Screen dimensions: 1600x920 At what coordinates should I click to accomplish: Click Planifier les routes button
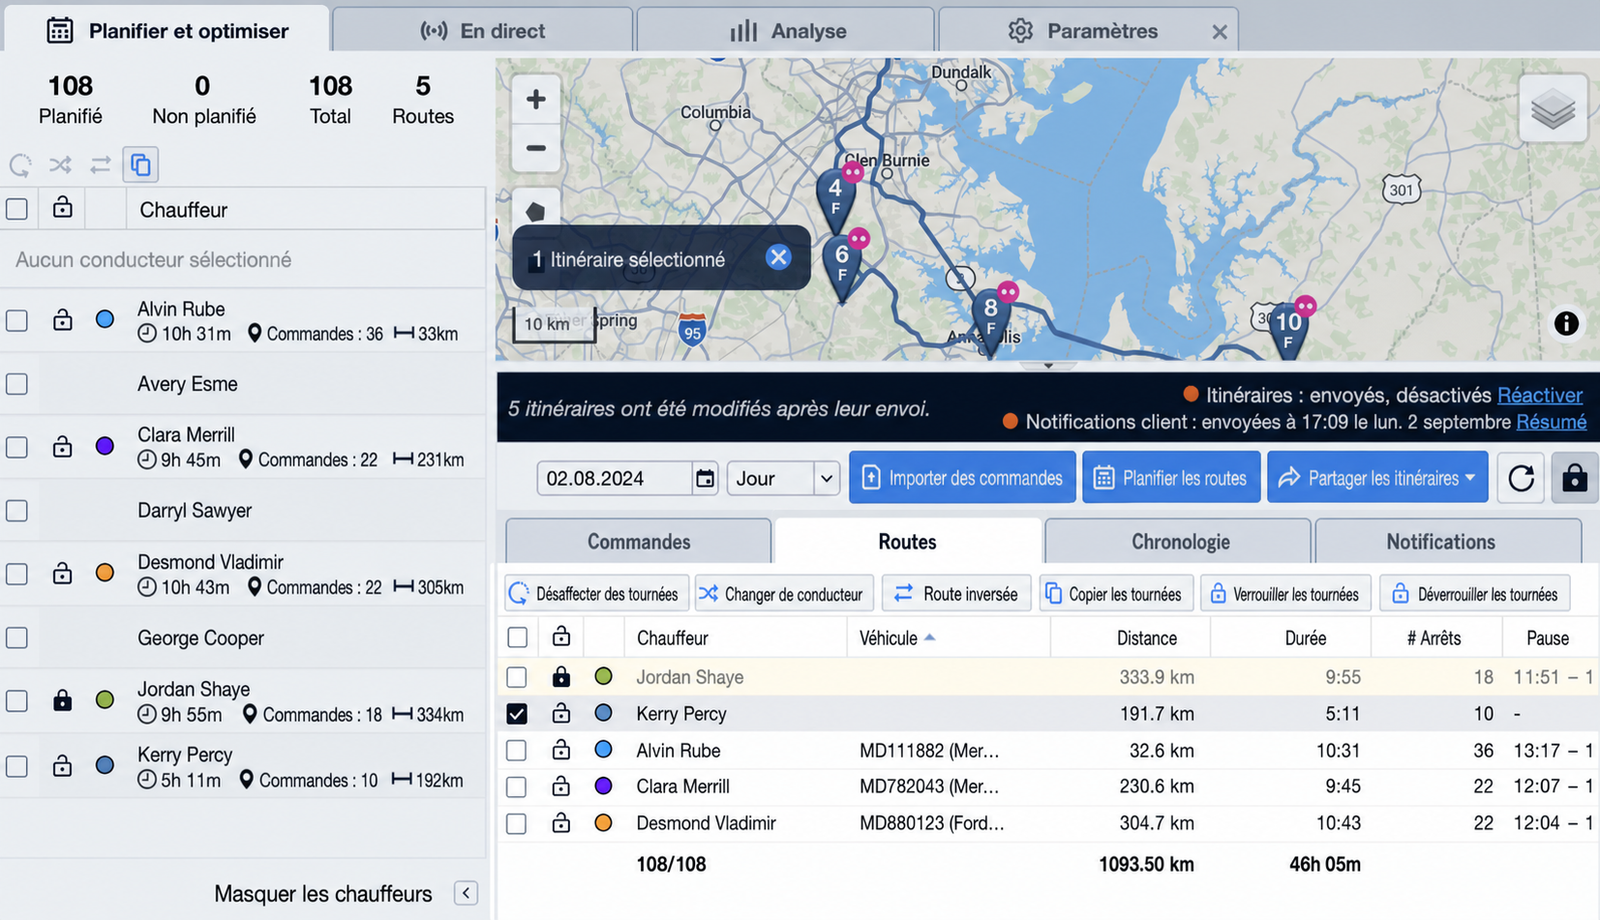[x=1171, y=478]
